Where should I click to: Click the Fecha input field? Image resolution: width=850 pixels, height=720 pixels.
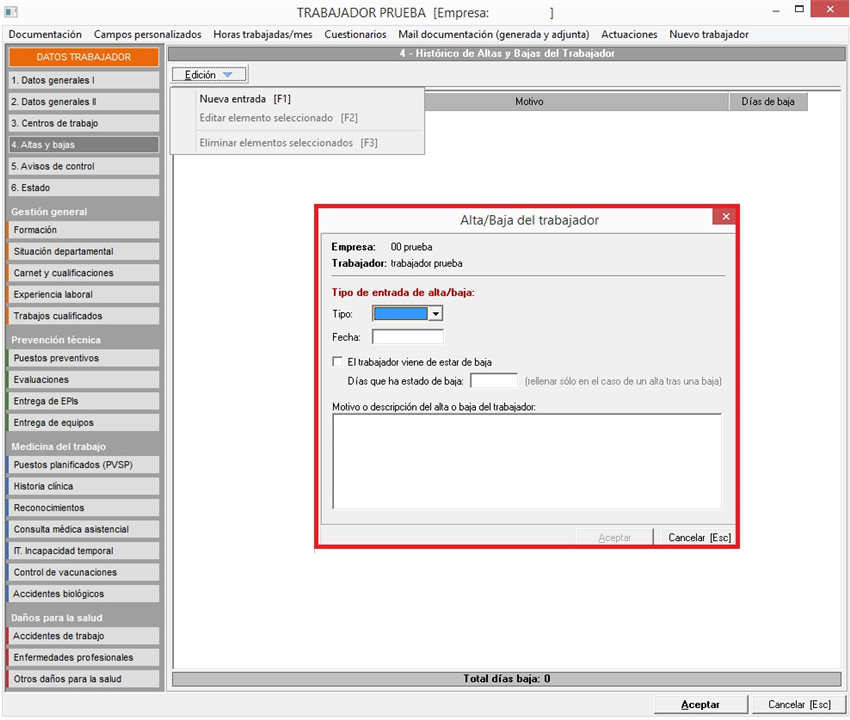click(408, 337)
